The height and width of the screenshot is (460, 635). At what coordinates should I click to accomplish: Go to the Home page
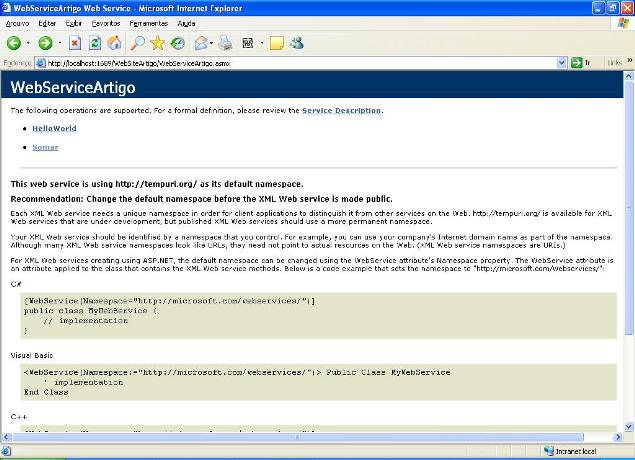pyautogui.click(x=114, y=43)
